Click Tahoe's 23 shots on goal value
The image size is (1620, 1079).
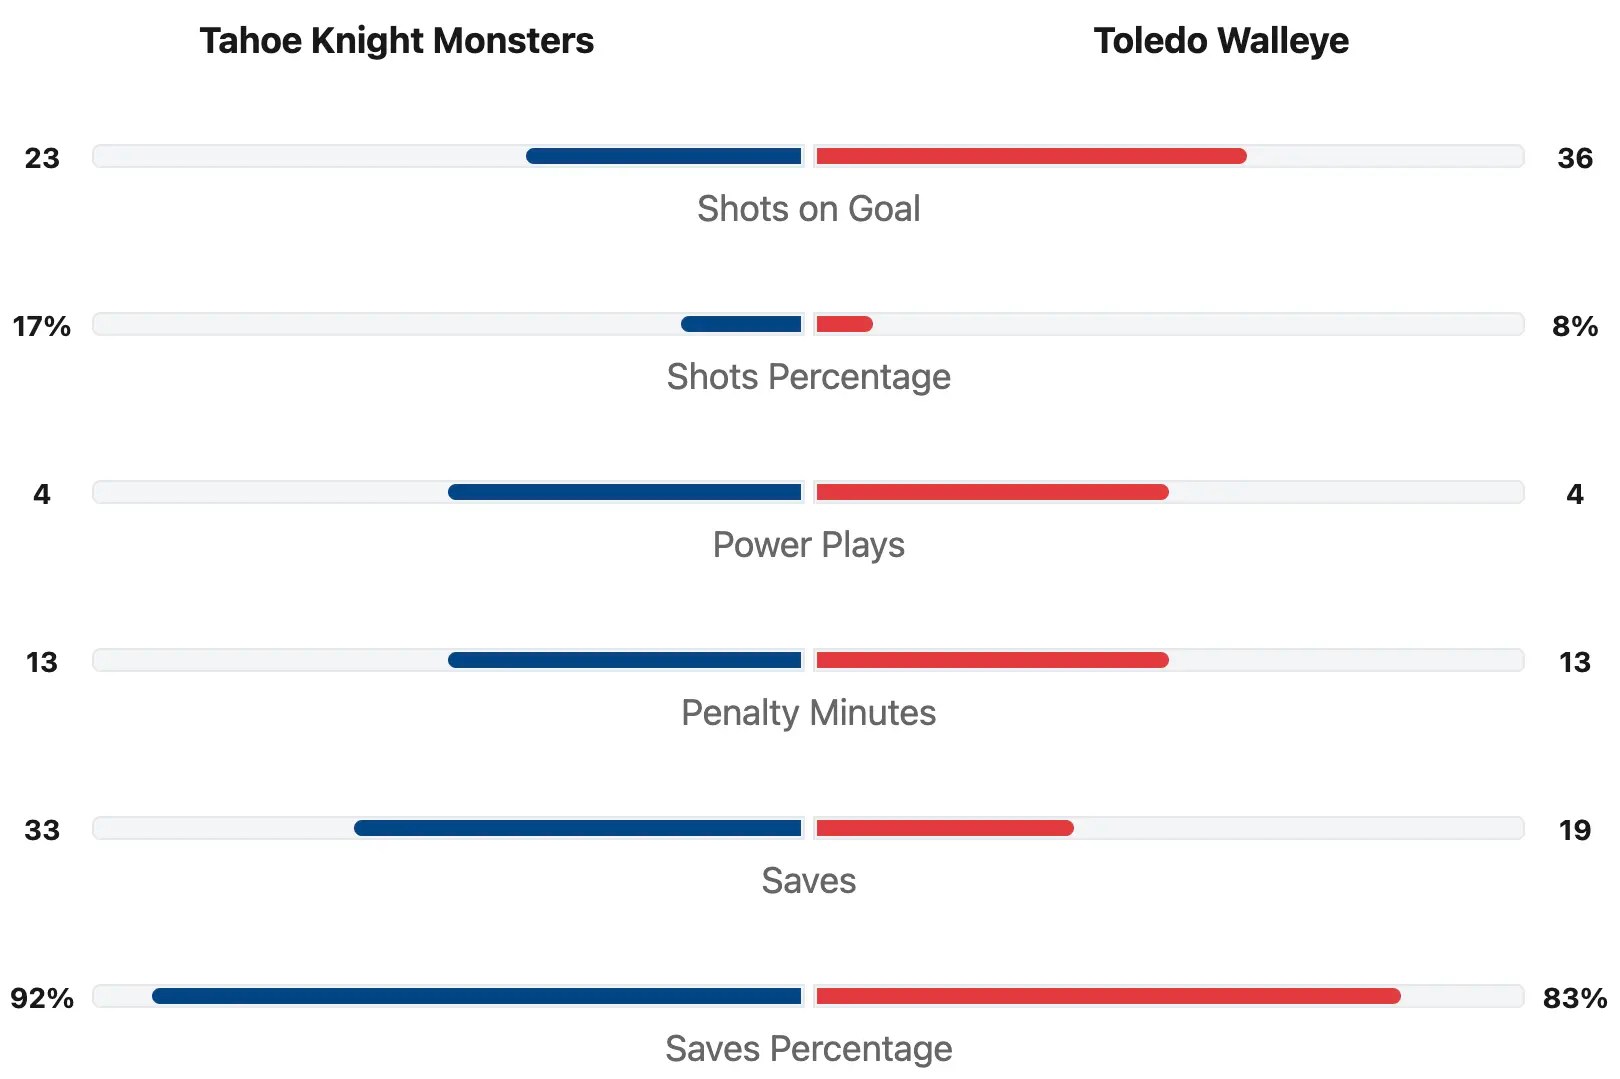(x=42, y=158)
